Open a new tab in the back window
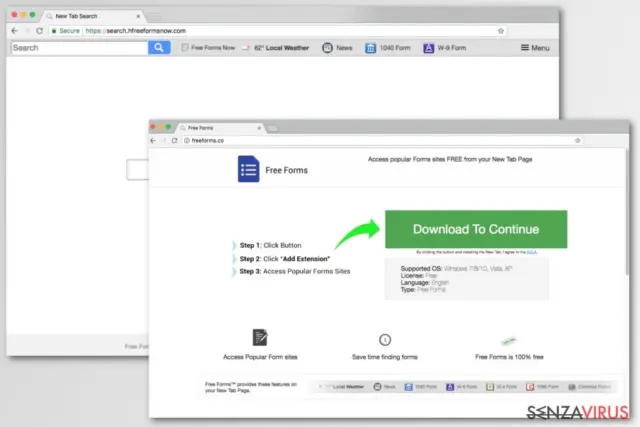The width and height of the screenshot is (640, 427). (x=154, y=17)
